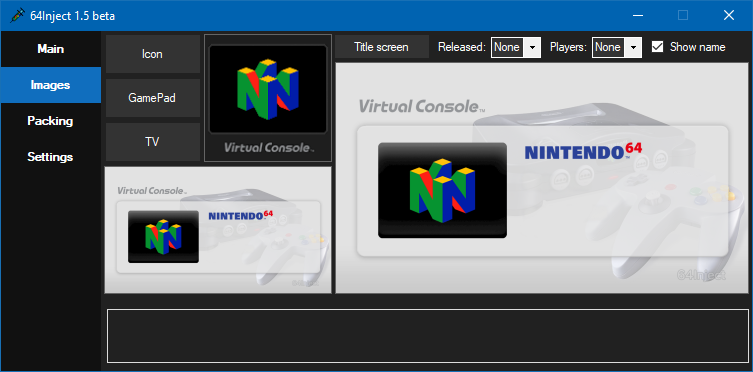753x372 pixels.
Task: Click the Nintendo 64 wordmark in large preview
Action: pos(583,151)
